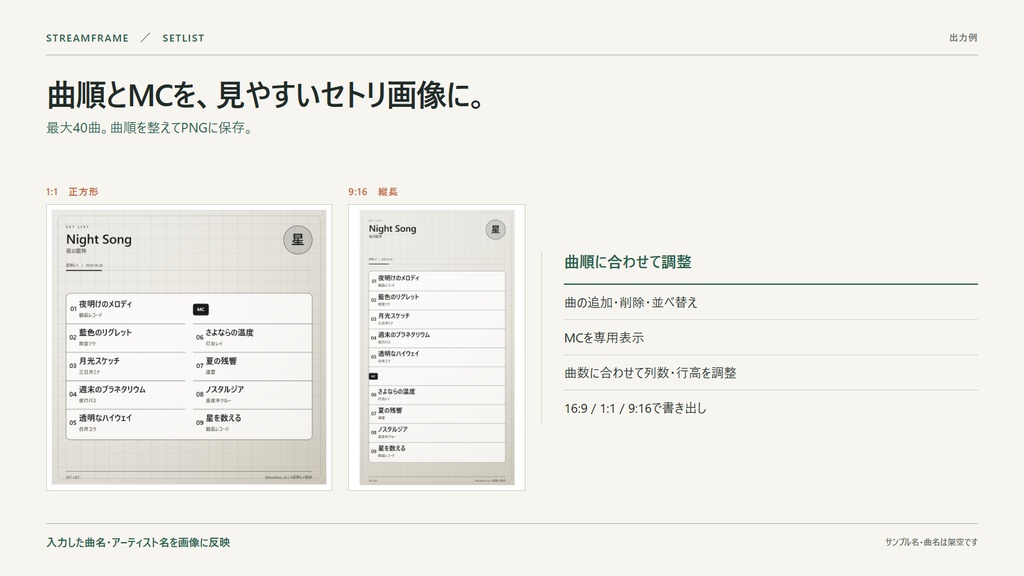Click the 出力例 label at top right
This screenshot has width=1024, height=576.
(963, 38)
